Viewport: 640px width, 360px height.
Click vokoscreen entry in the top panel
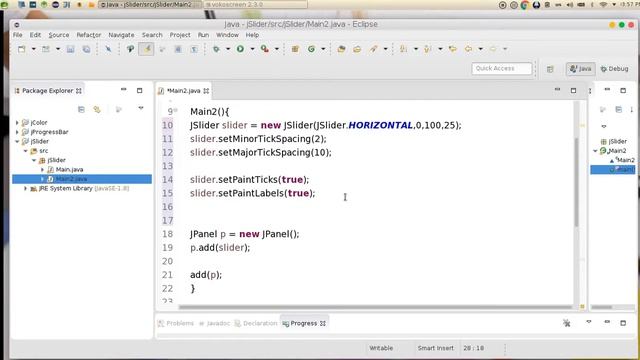(256, 4)
